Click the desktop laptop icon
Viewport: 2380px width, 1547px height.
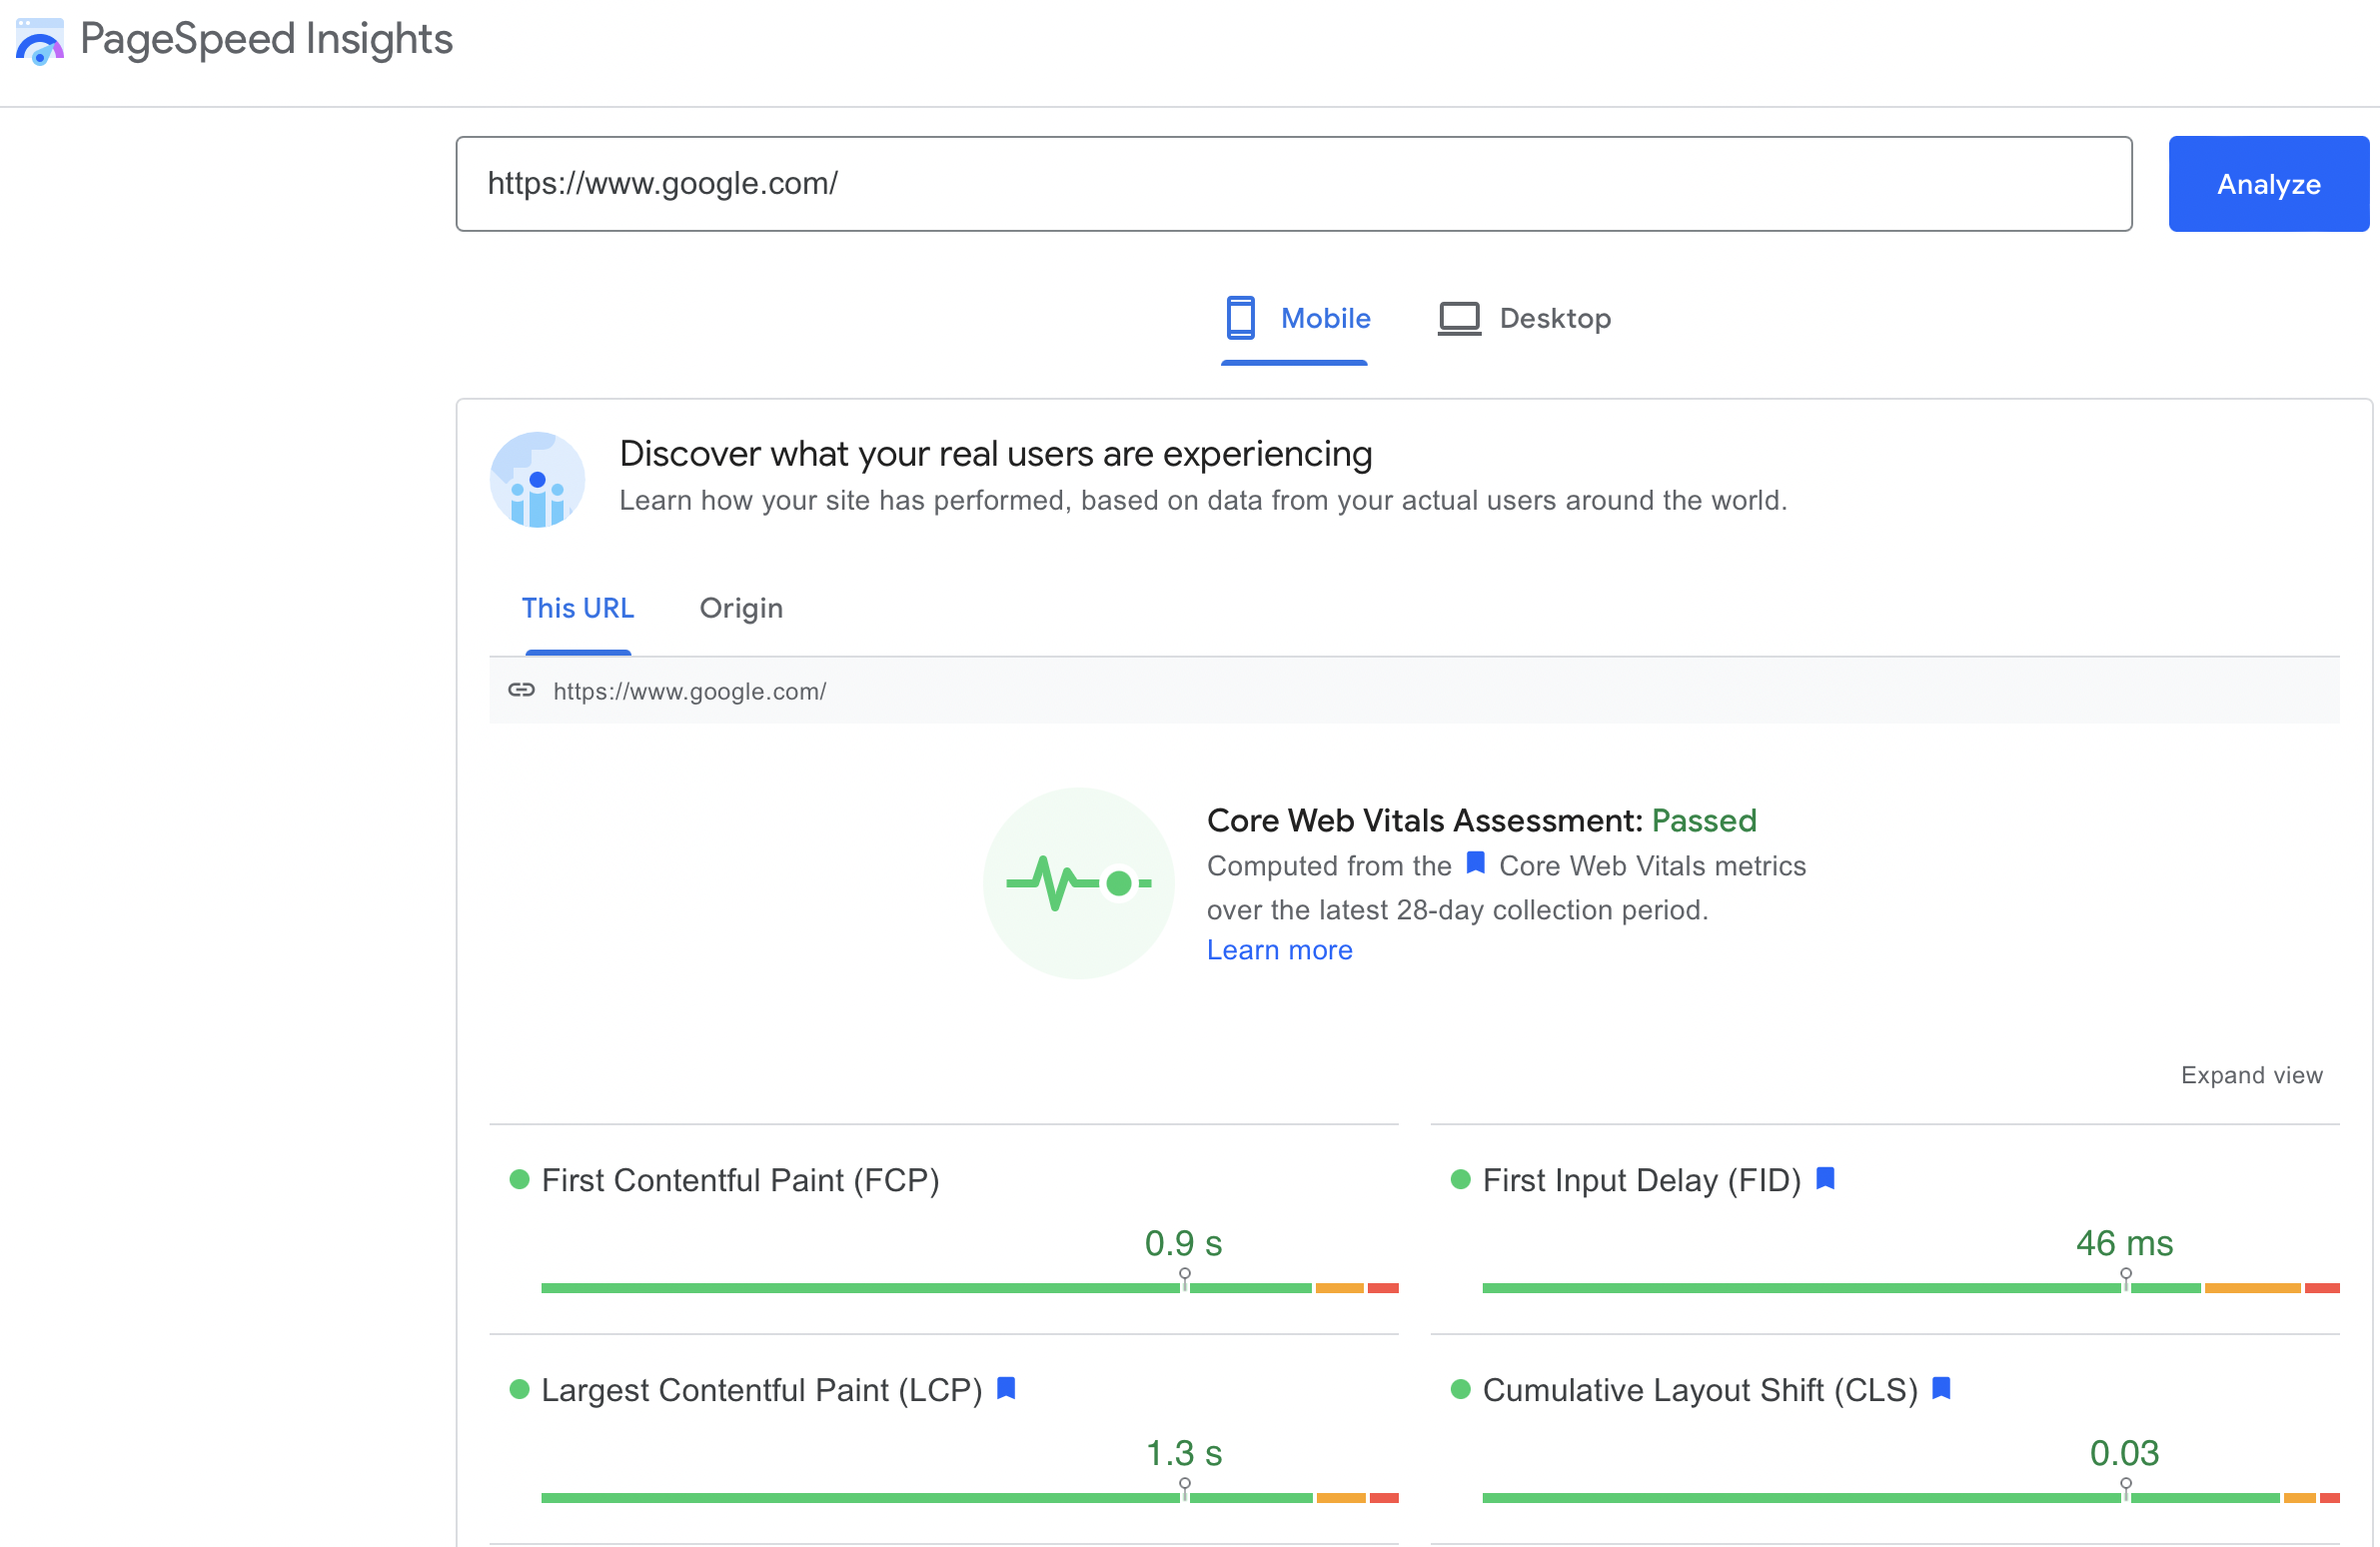1459,318
